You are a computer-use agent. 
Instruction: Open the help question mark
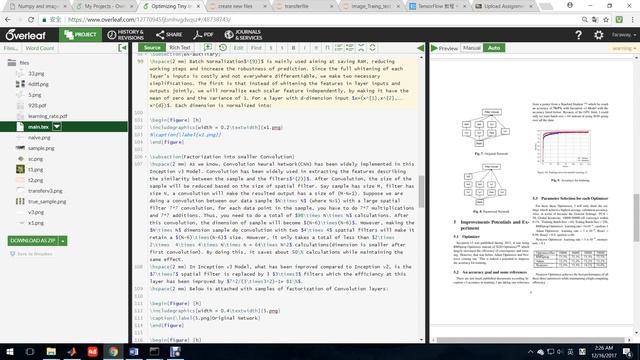point(578,35)
